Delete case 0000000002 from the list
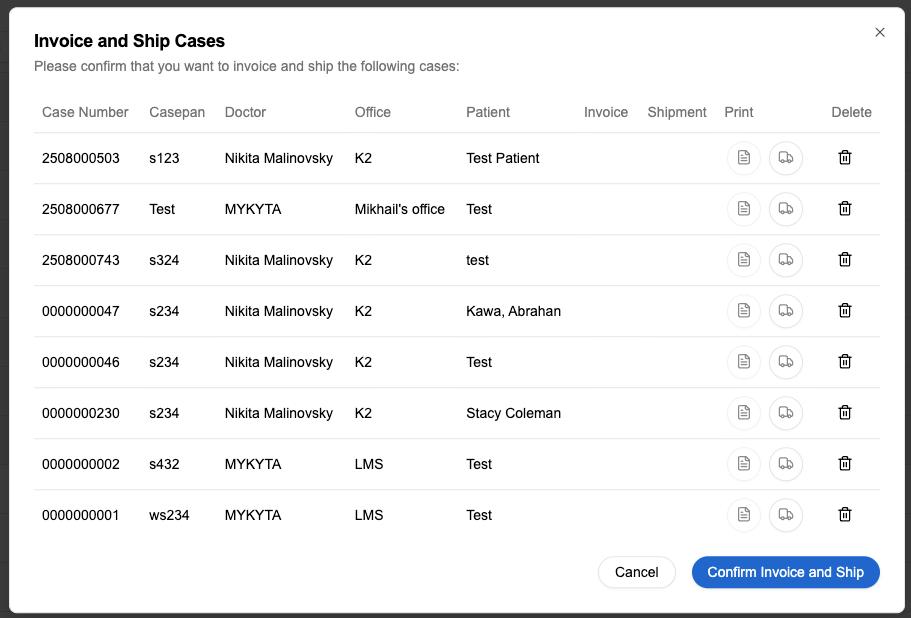The image size is (911, 618). [x=845, y=464]
